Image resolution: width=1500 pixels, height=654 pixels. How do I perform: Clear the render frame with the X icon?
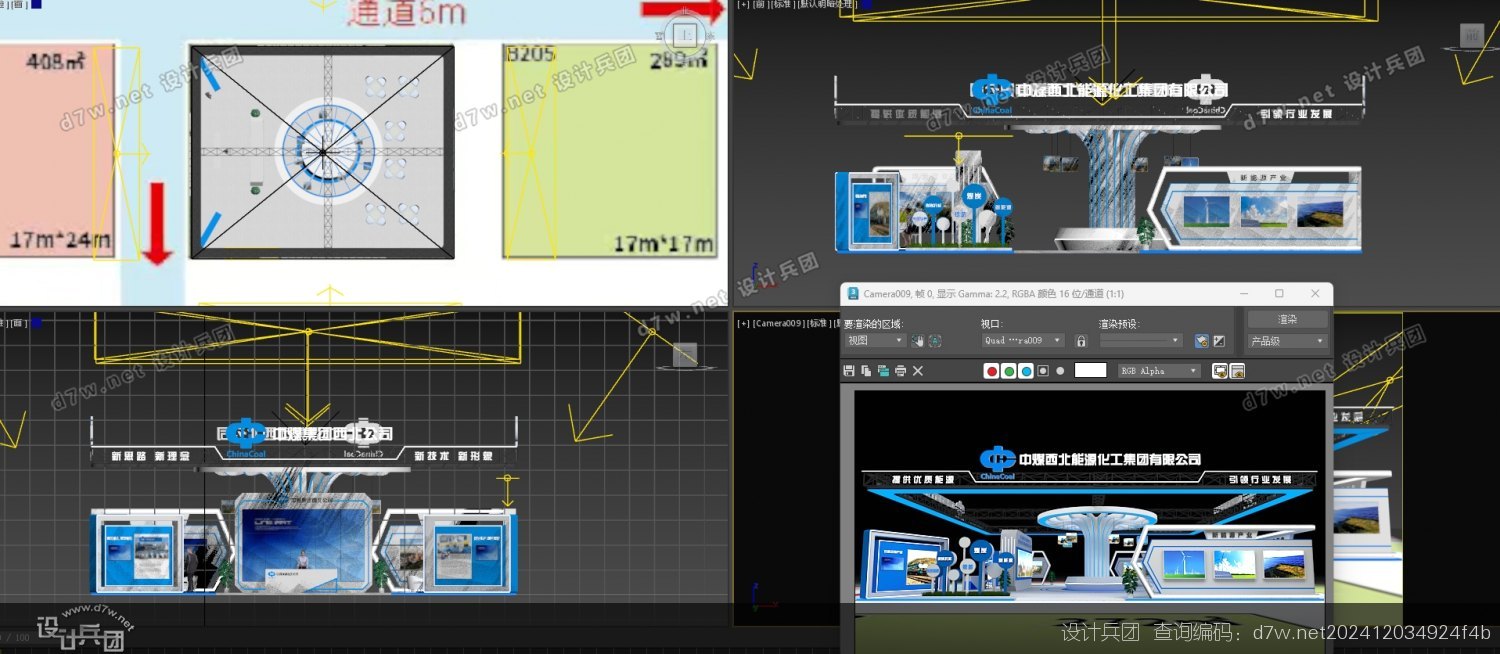(918, 371)
